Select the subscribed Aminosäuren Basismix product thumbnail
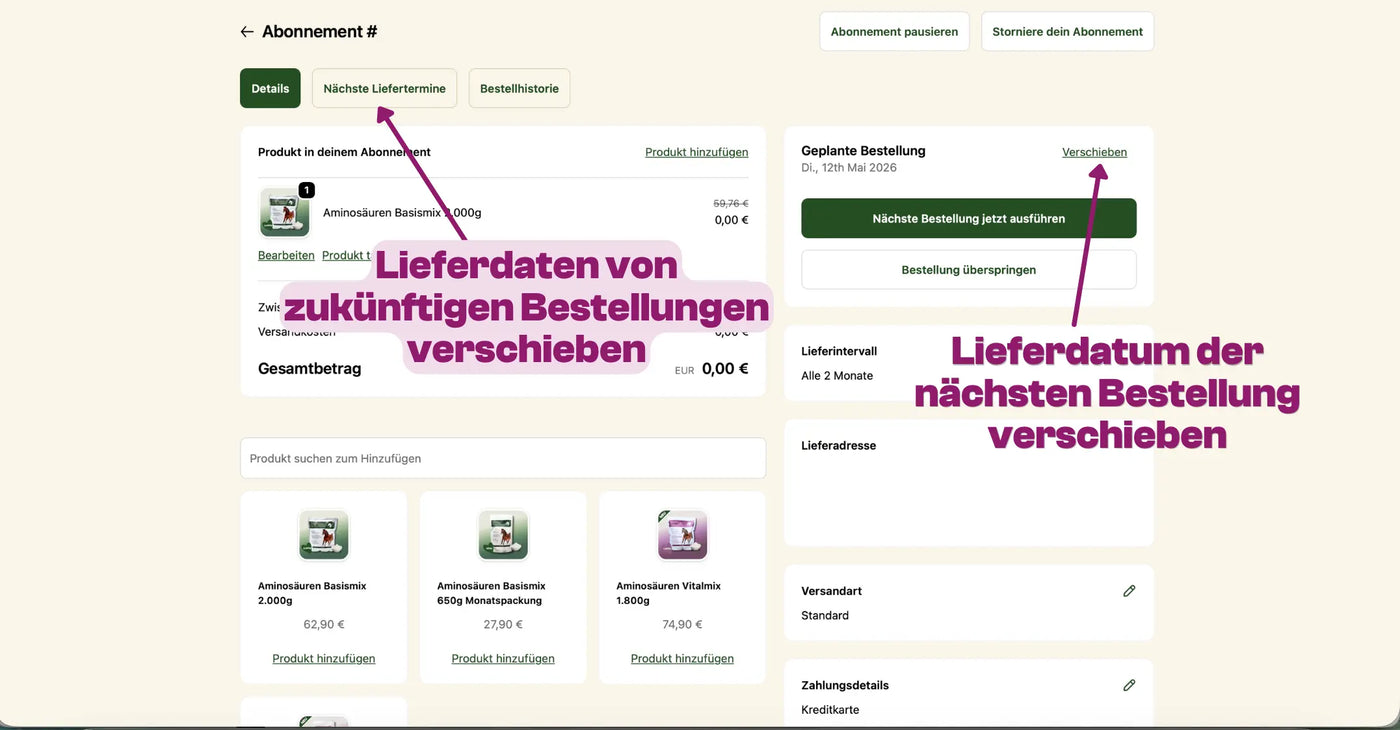The height and width of the screenshot is (730, 1400). pyautogui.click(x=285, y=212)
